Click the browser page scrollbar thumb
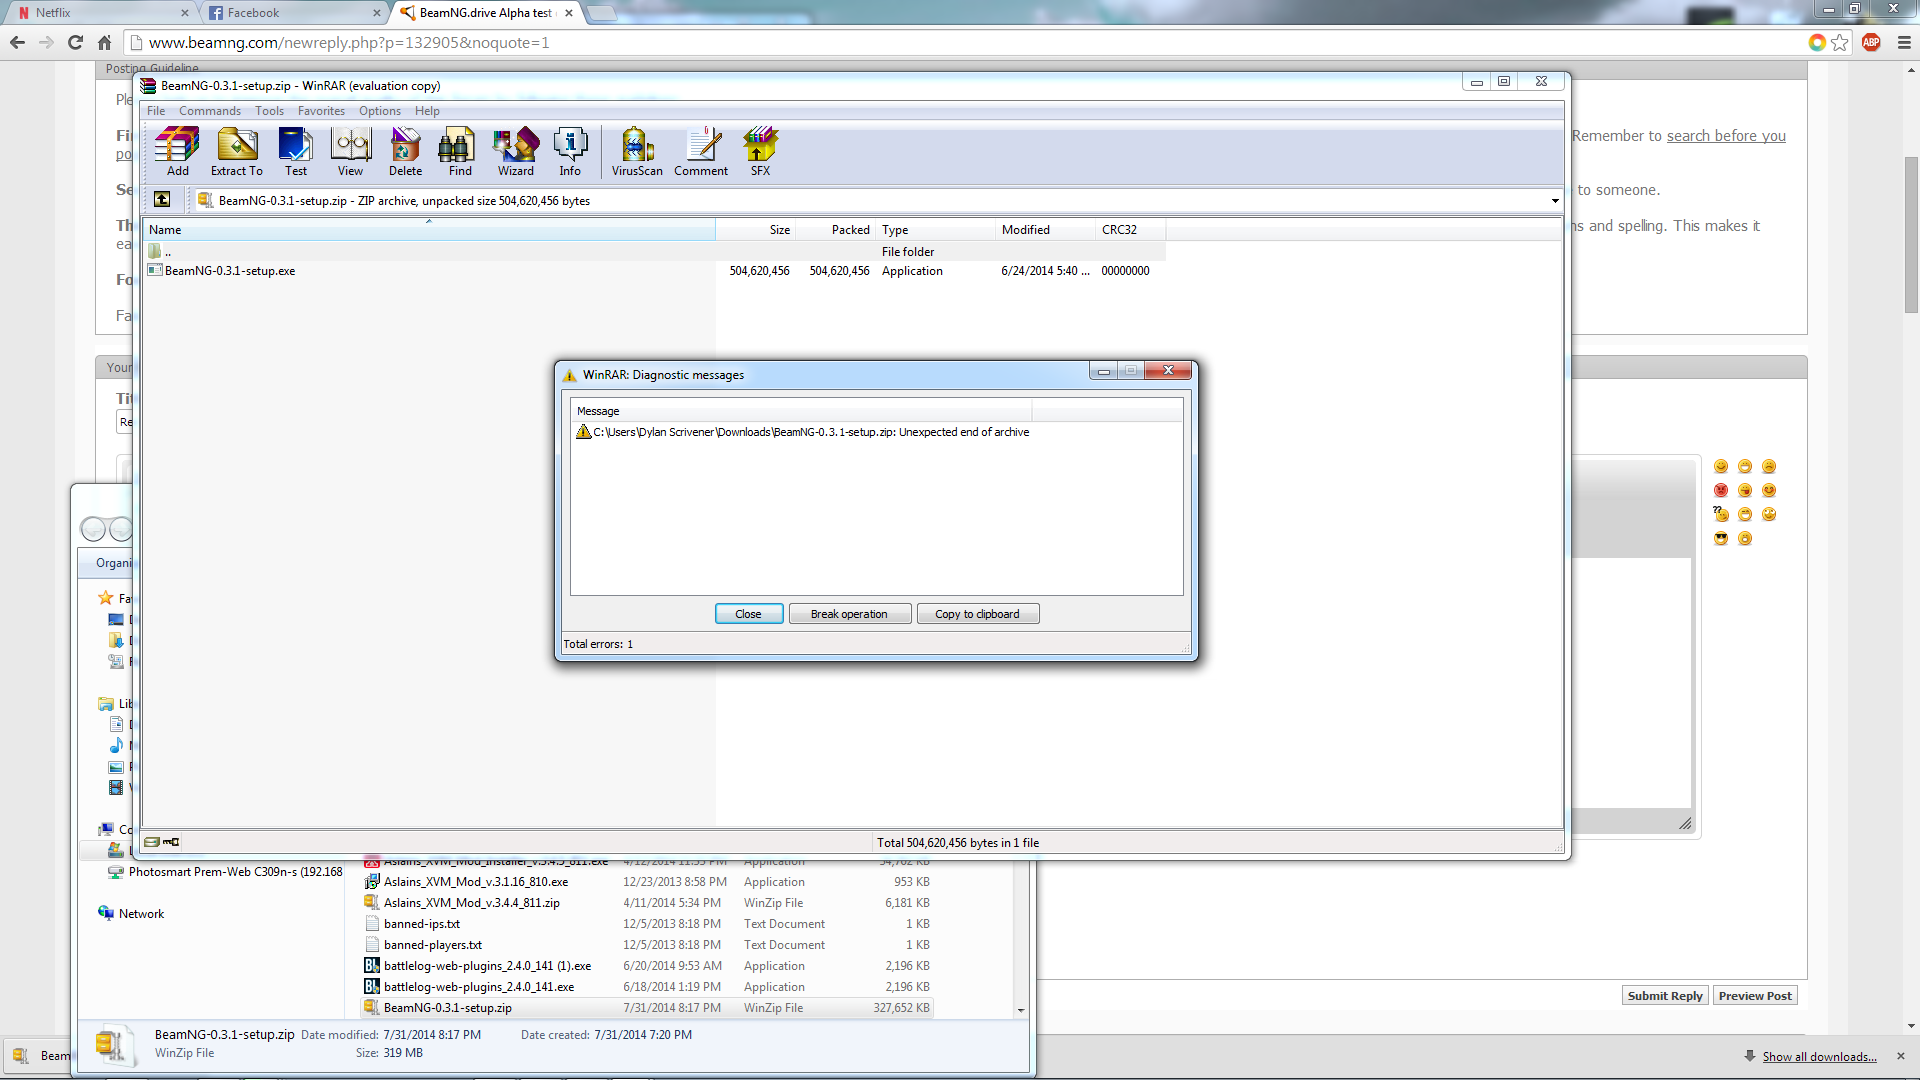The height and width of the screenshot is (1080, 1920). (x=1911, y=235)
